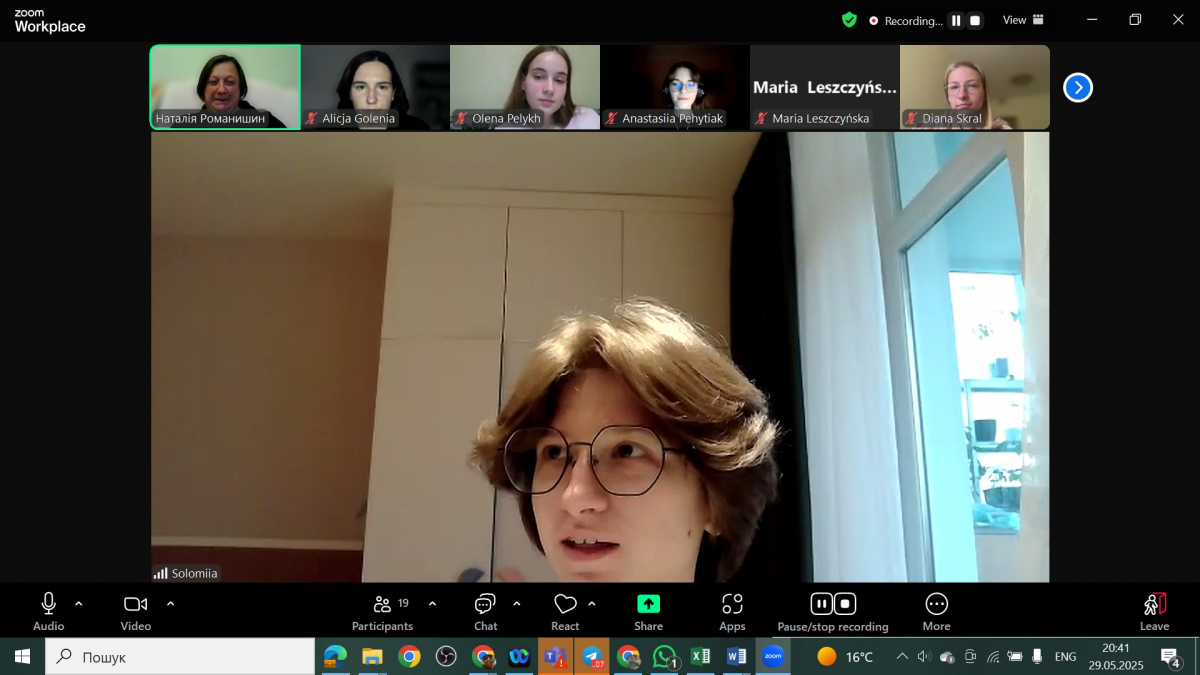Click the React heart icon
The image size is (1200, 675).
tap(565, 604)
